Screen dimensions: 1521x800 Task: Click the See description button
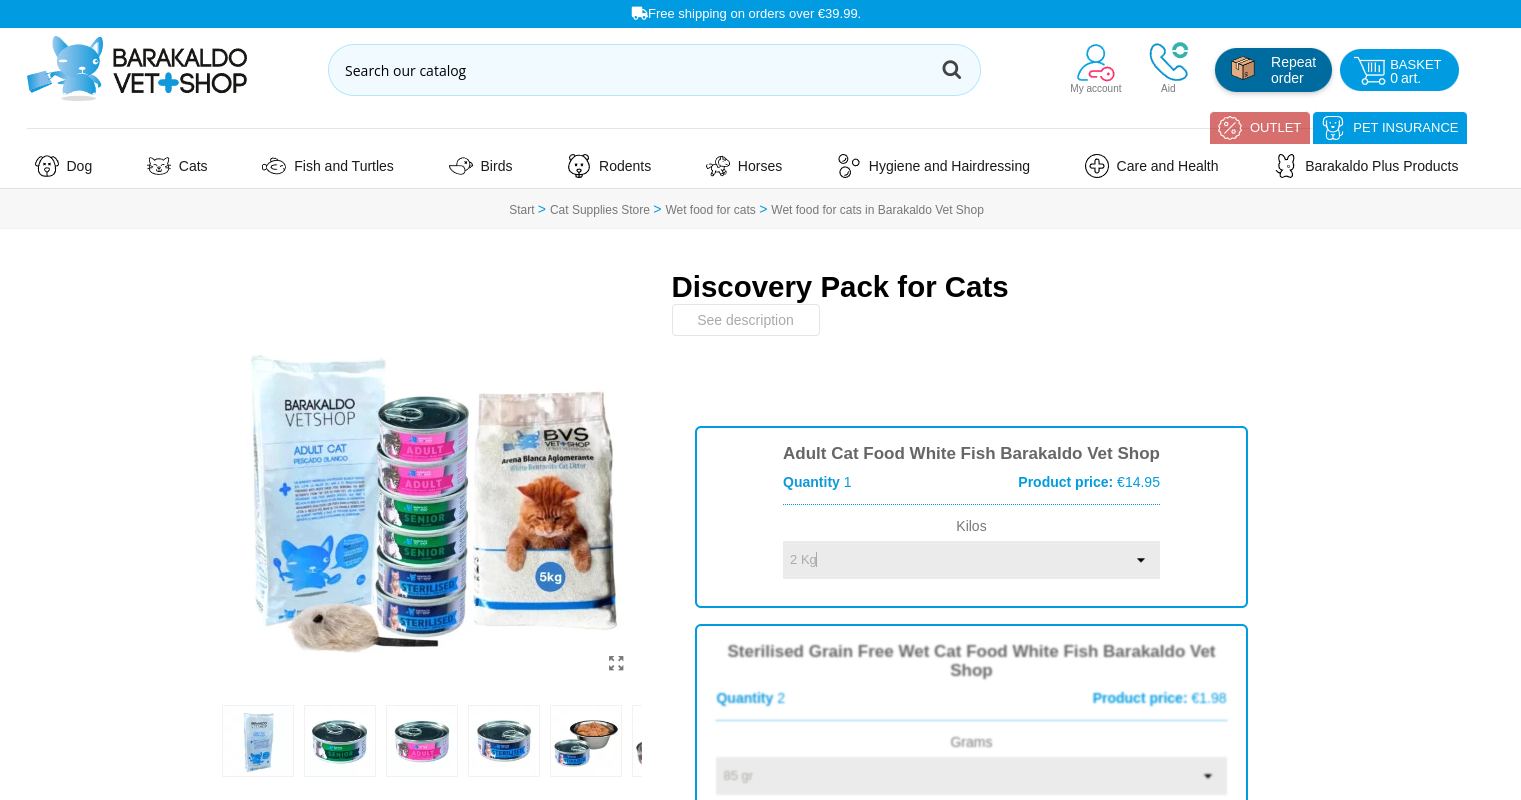tap(746, 320)
